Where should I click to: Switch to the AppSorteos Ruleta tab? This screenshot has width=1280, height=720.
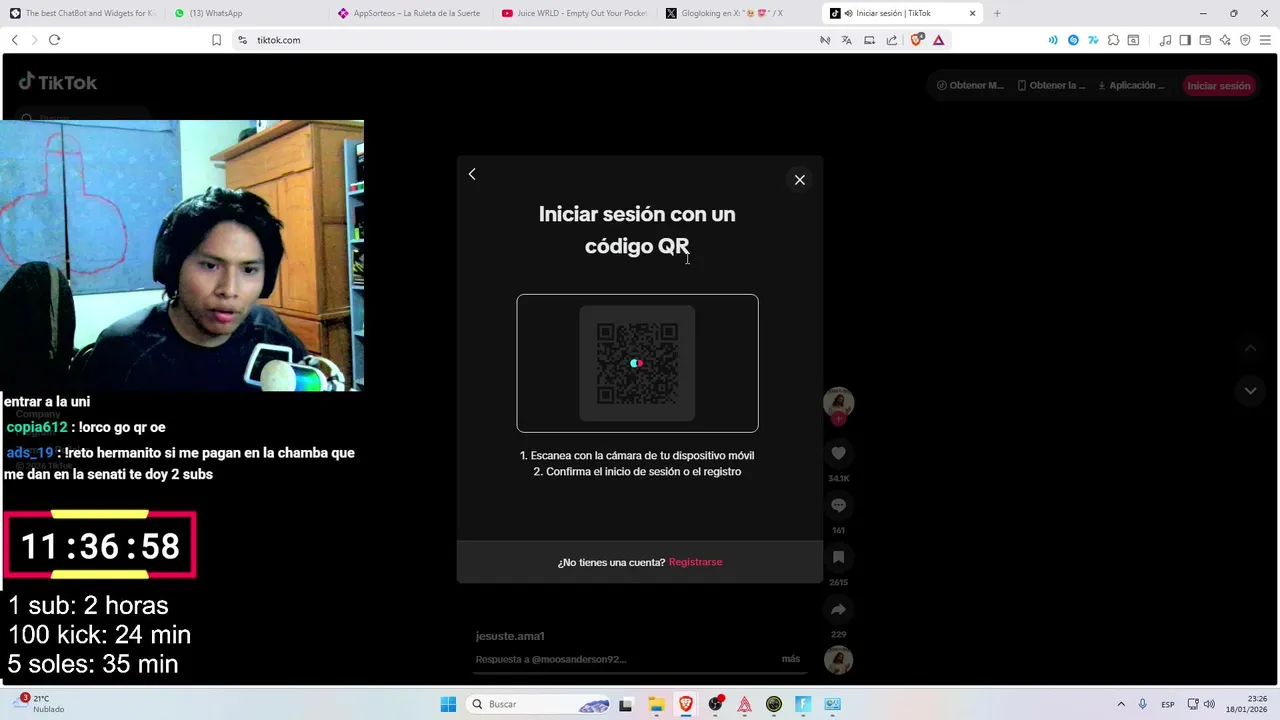(x=409, y=13)
